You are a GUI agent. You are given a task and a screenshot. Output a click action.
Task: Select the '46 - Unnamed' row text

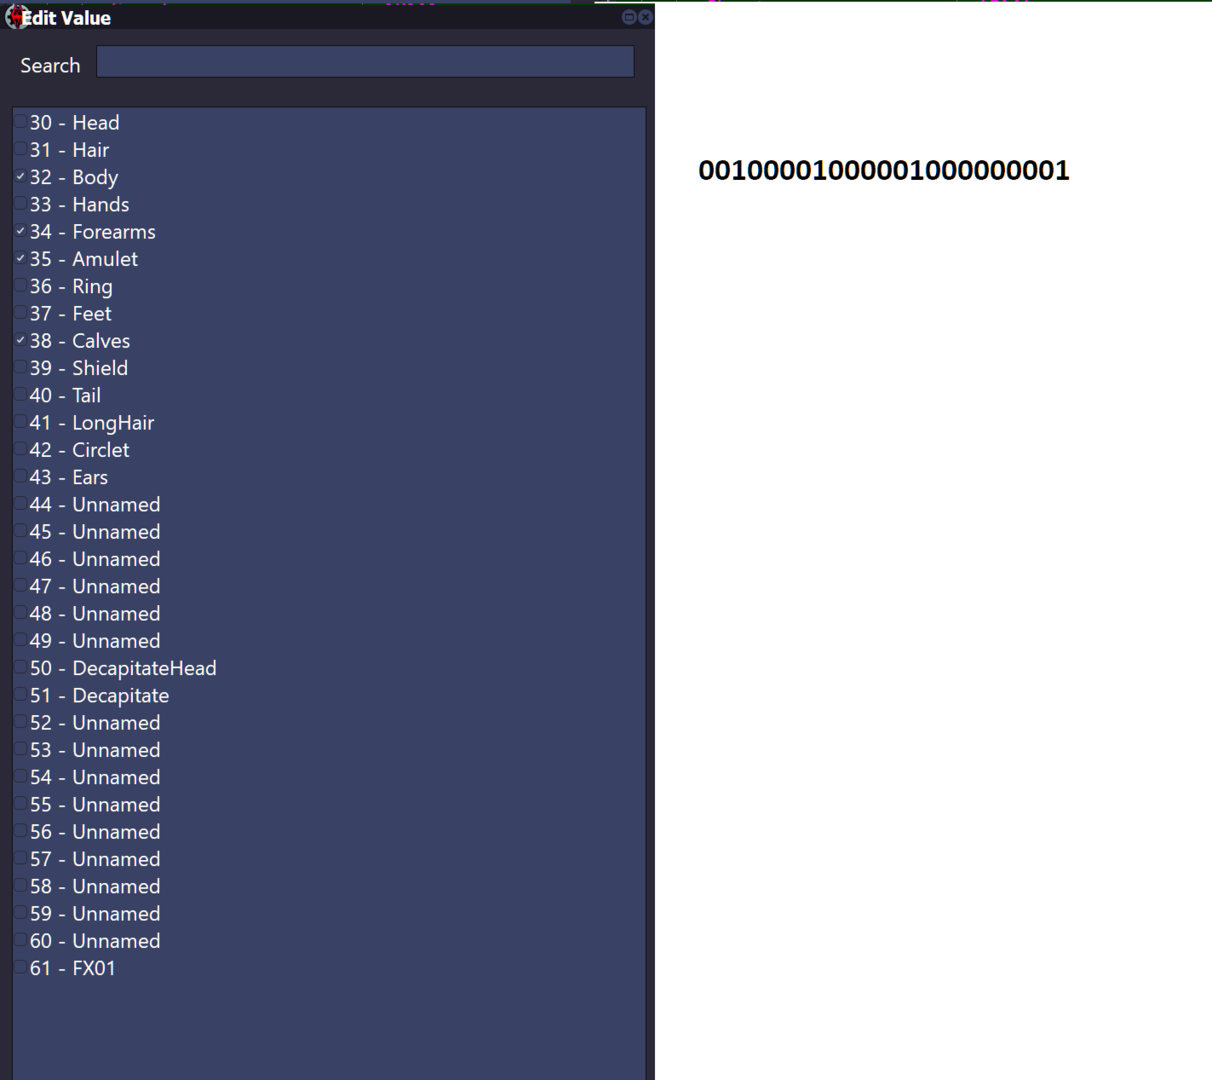point(95,559)
